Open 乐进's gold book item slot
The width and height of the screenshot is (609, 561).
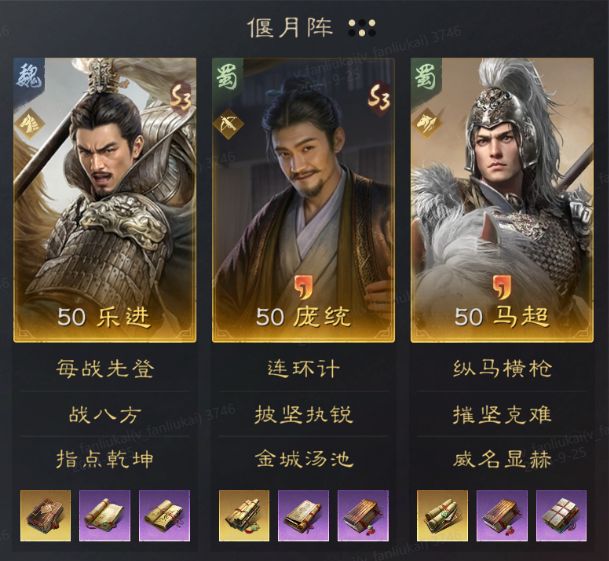(45, 516)
